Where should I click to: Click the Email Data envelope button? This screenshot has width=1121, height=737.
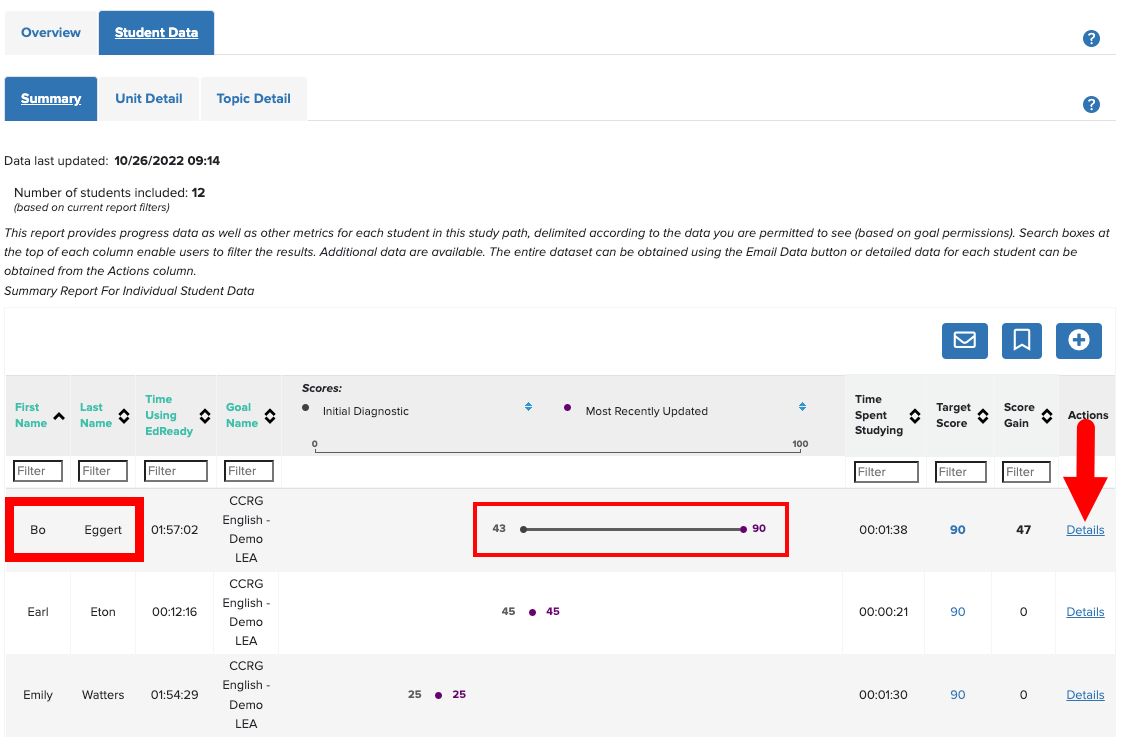click(964, 340)
